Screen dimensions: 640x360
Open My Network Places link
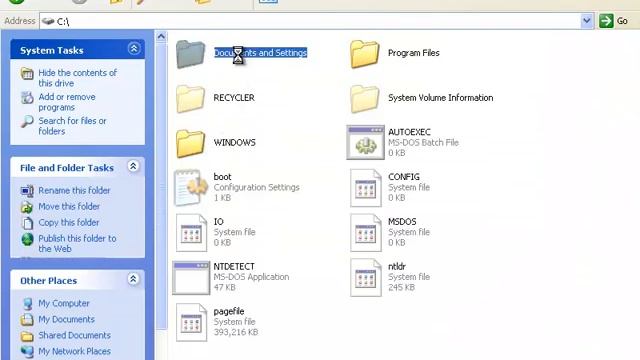pos(74,351)
